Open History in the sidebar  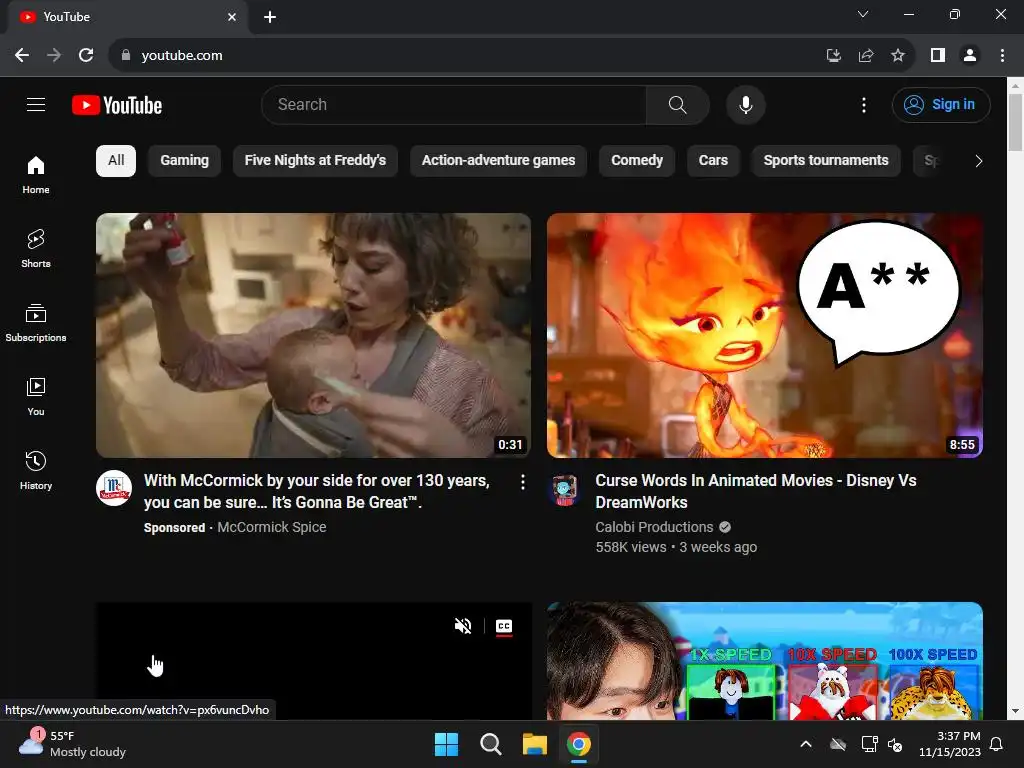point(36,470)
